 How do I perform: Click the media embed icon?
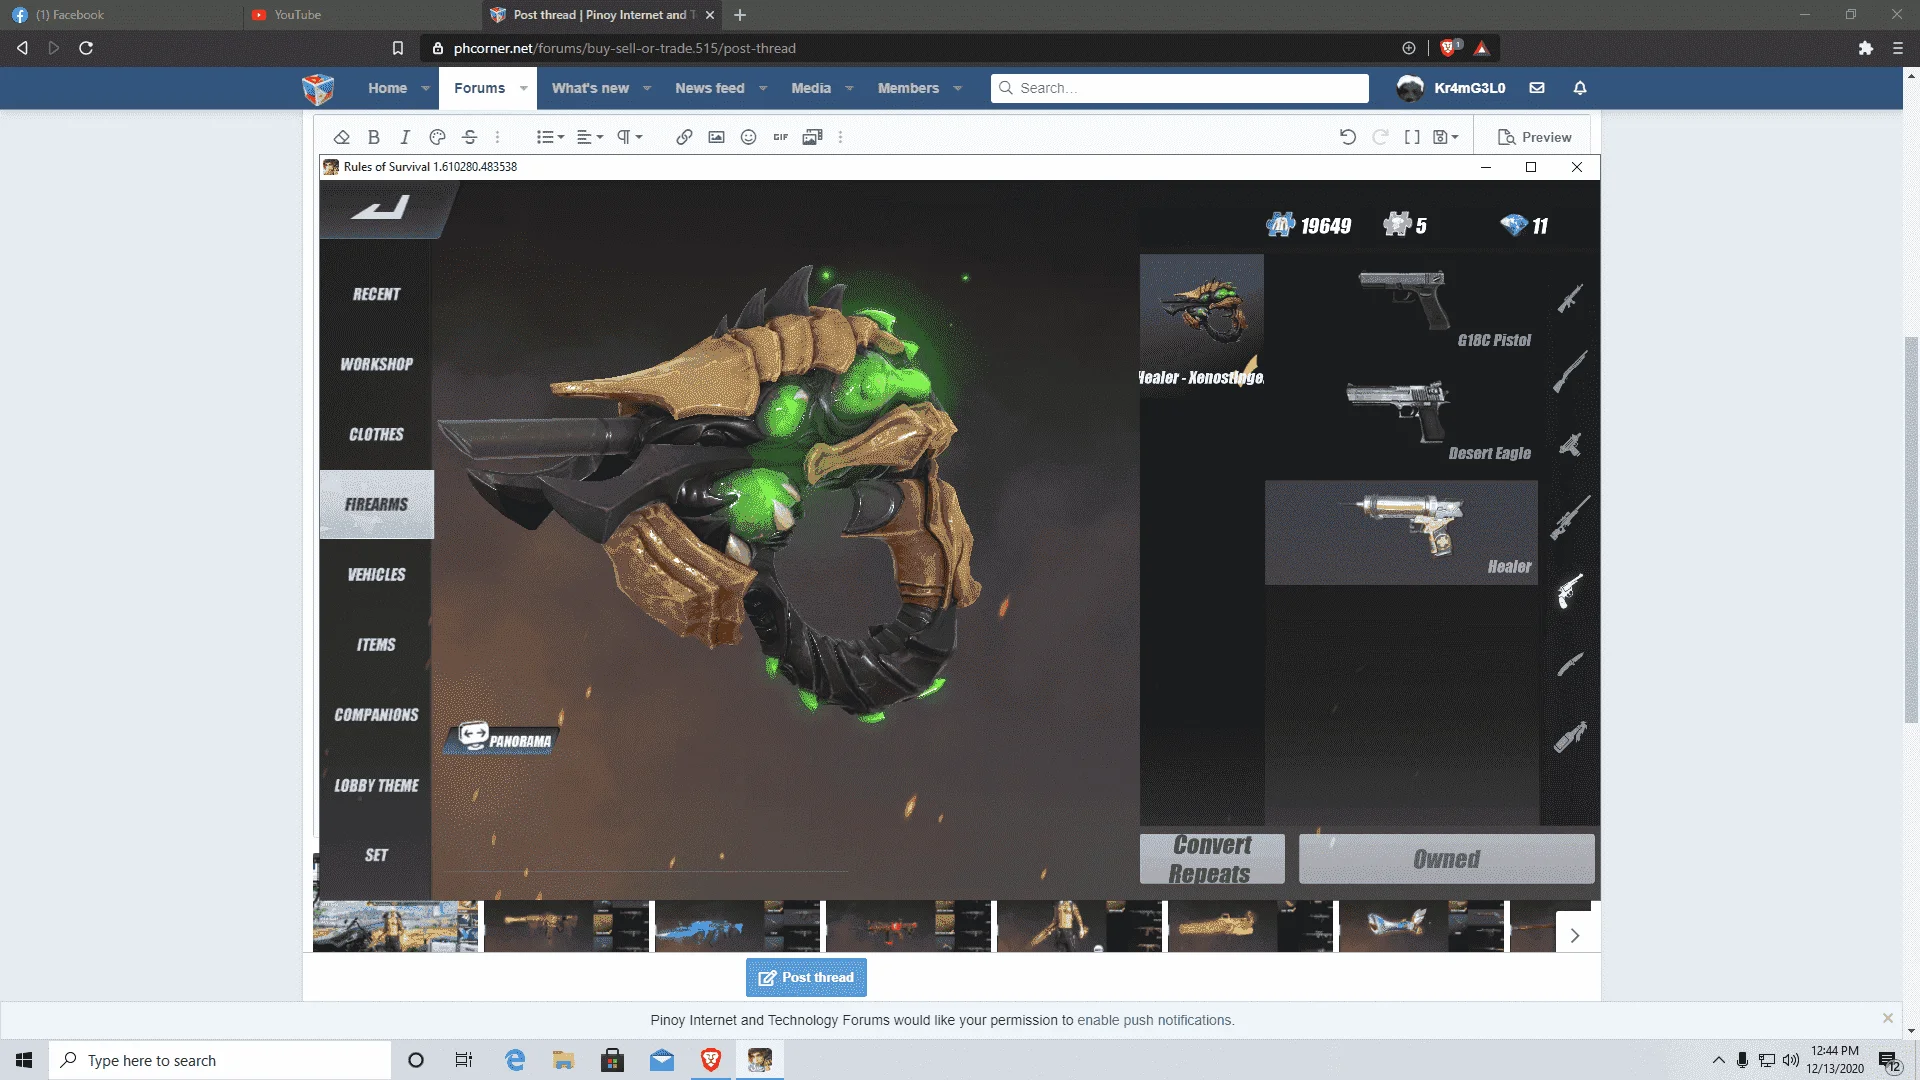(x=812, y=137)
